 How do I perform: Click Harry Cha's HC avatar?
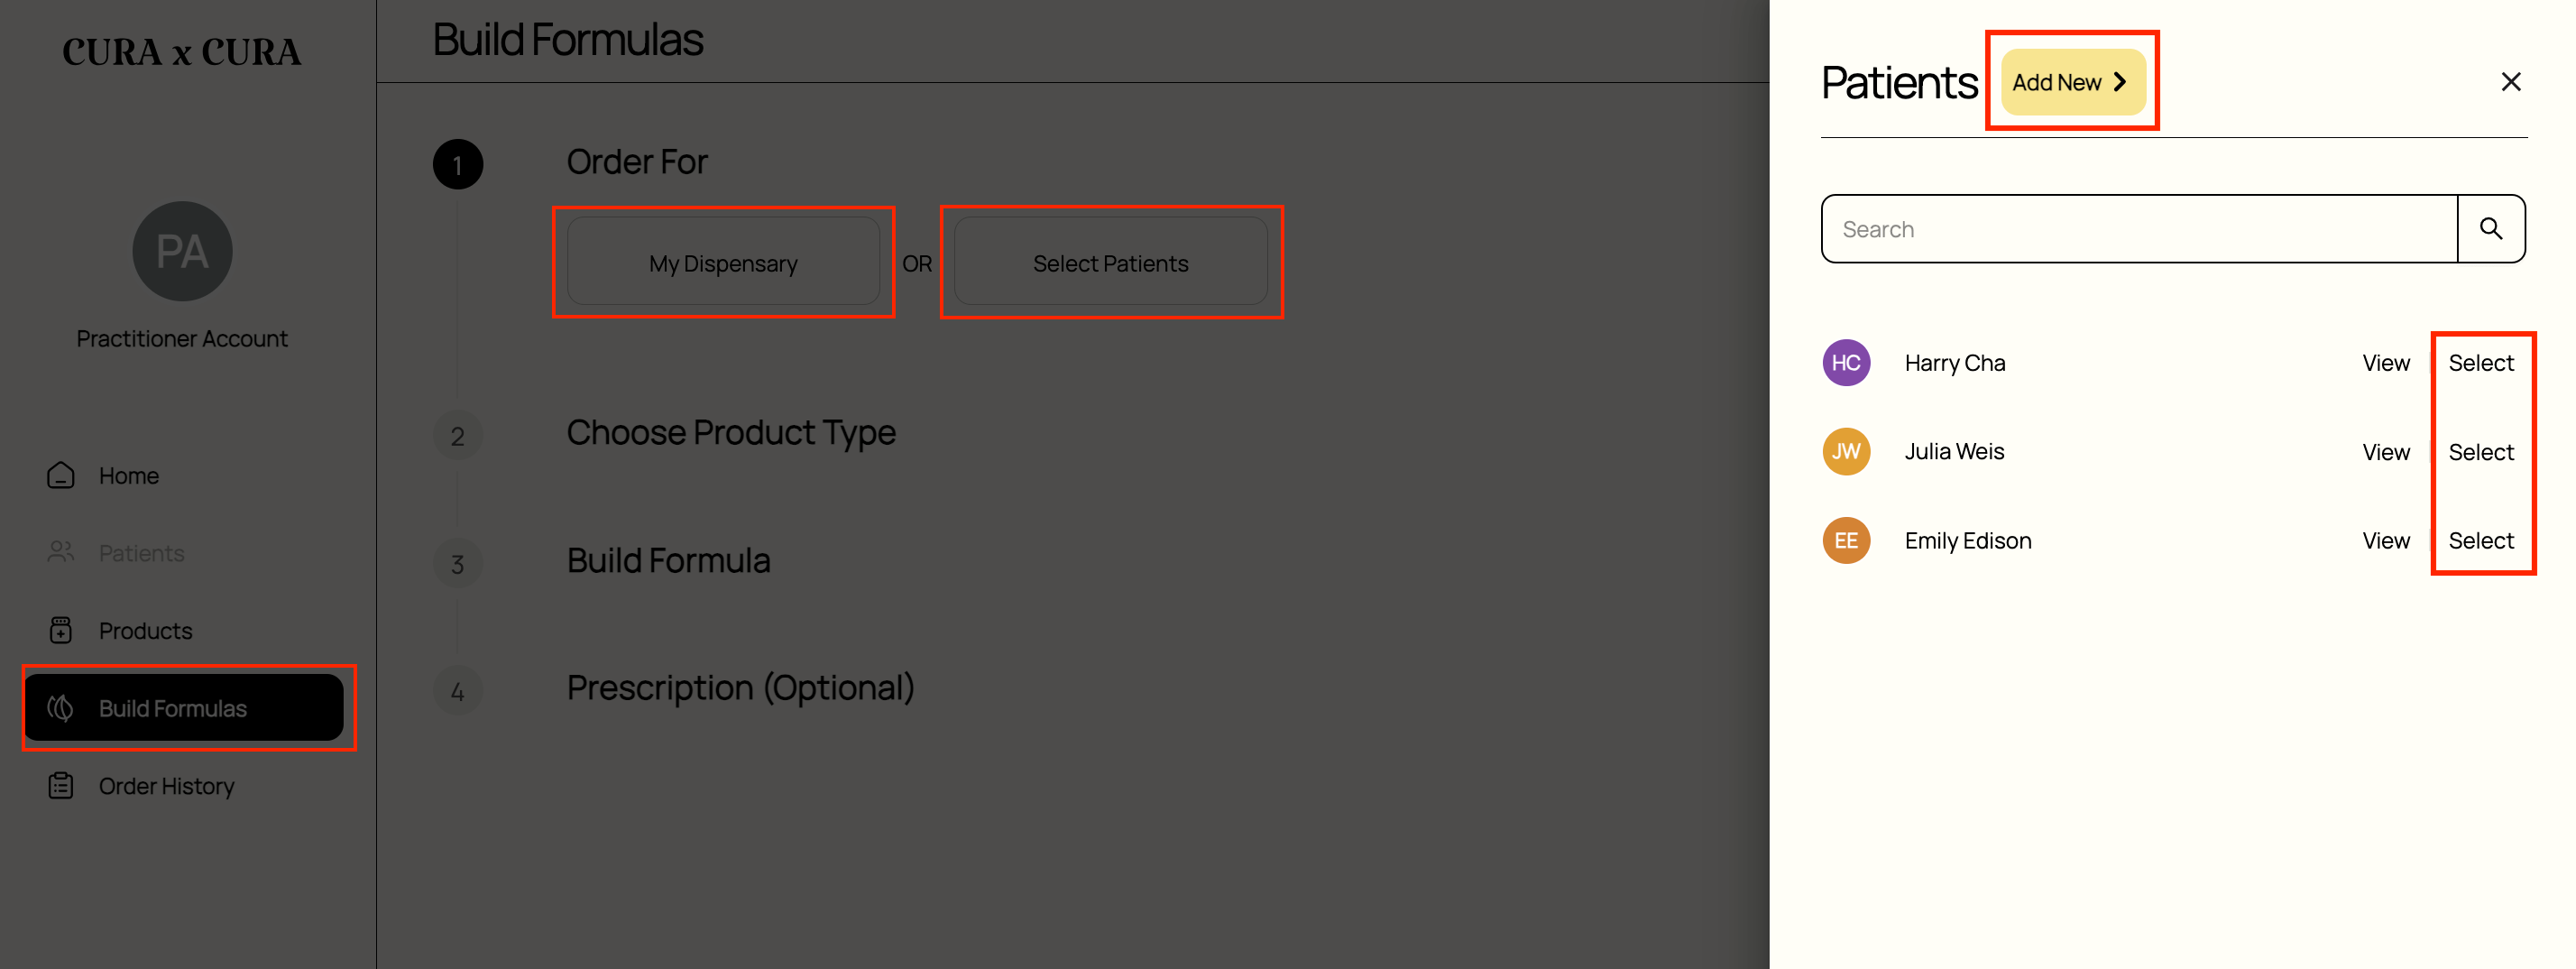pyautogui.click(x=1846, y=363)
